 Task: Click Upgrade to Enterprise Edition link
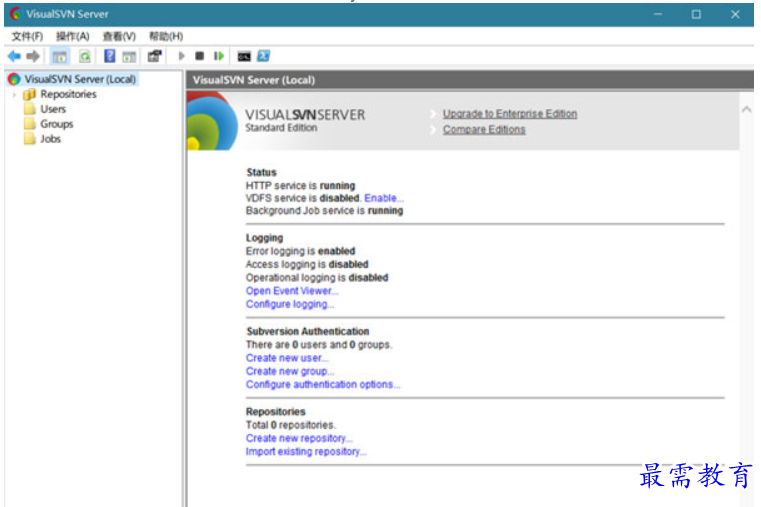510,114
